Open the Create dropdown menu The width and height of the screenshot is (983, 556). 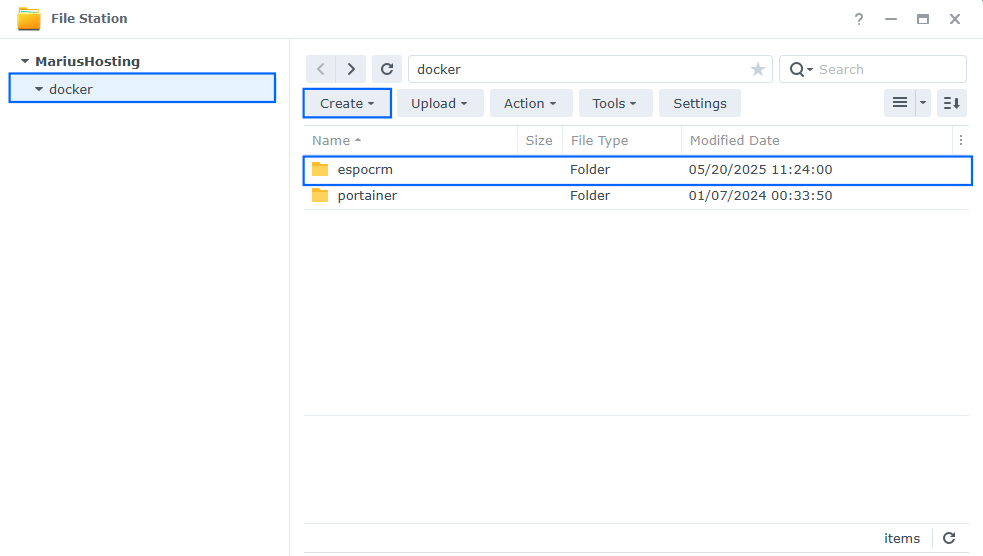coord(347,103)
